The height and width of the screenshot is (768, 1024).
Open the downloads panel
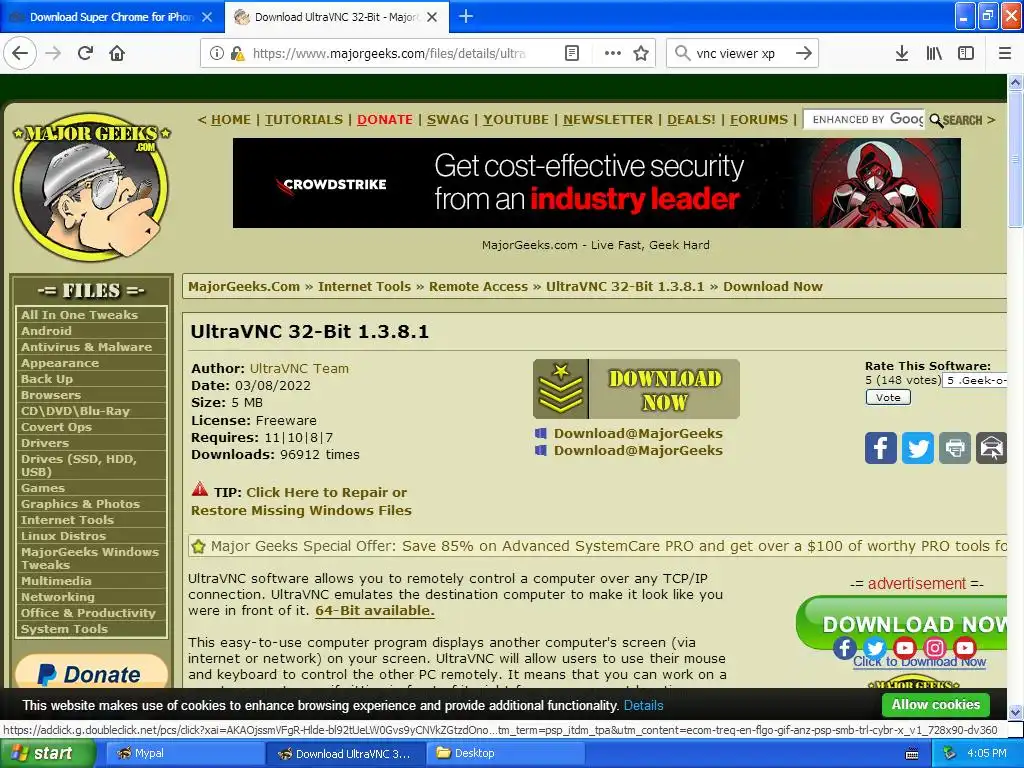click(x=902, y=53)
